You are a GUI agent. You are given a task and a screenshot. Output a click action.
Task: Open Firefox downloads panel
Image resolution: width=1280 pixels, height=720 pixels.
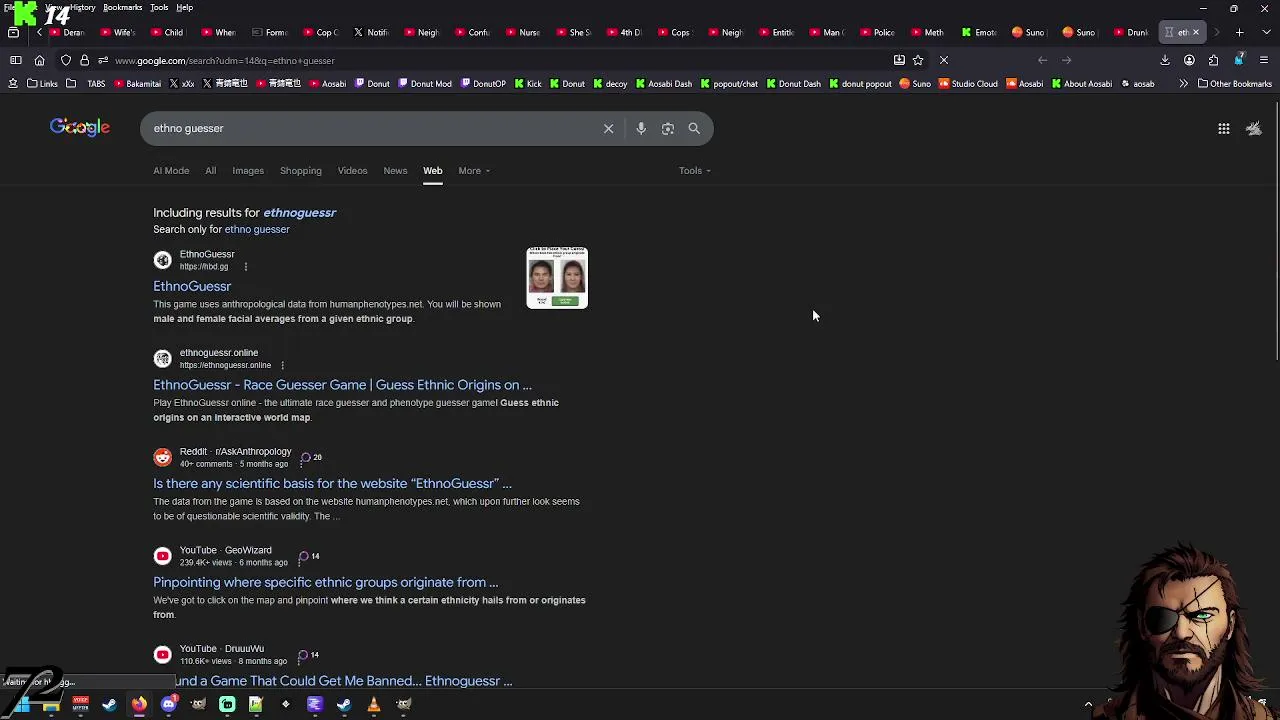(x=1165, y=60)
